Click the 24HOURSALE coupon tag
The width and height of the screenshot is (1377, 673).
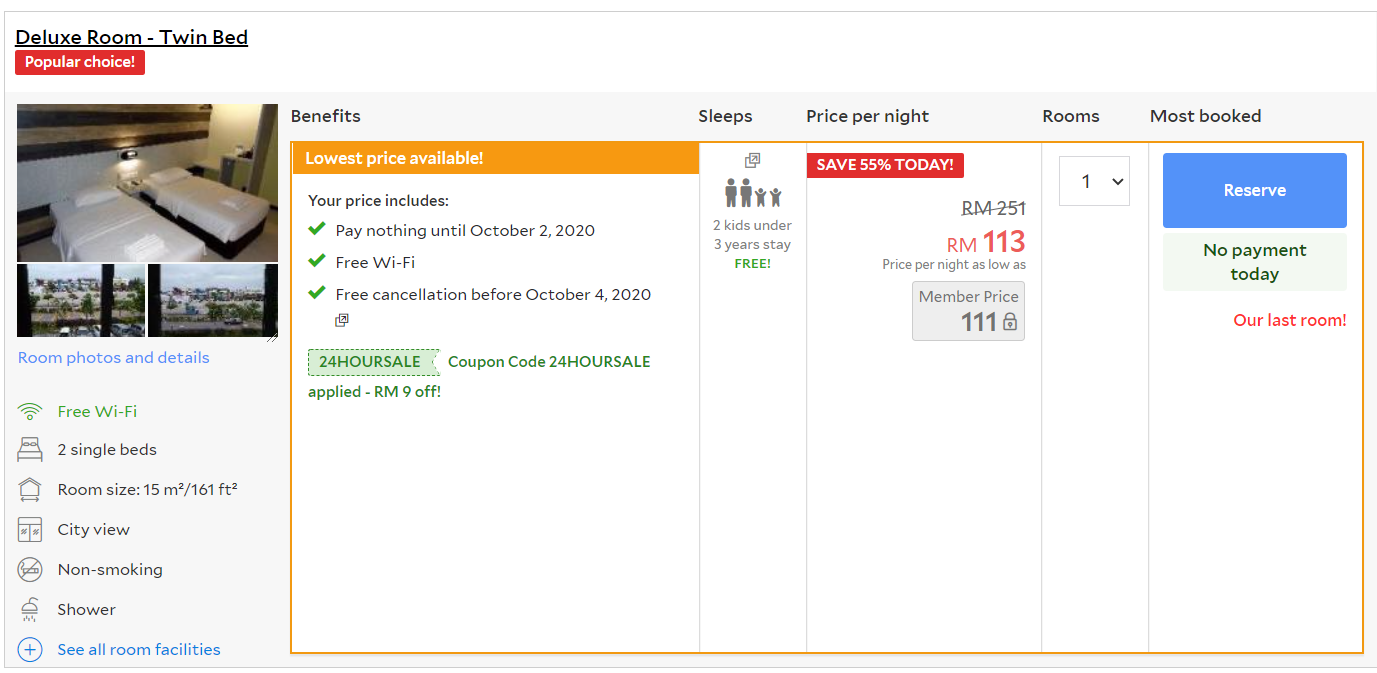point(370,362)
